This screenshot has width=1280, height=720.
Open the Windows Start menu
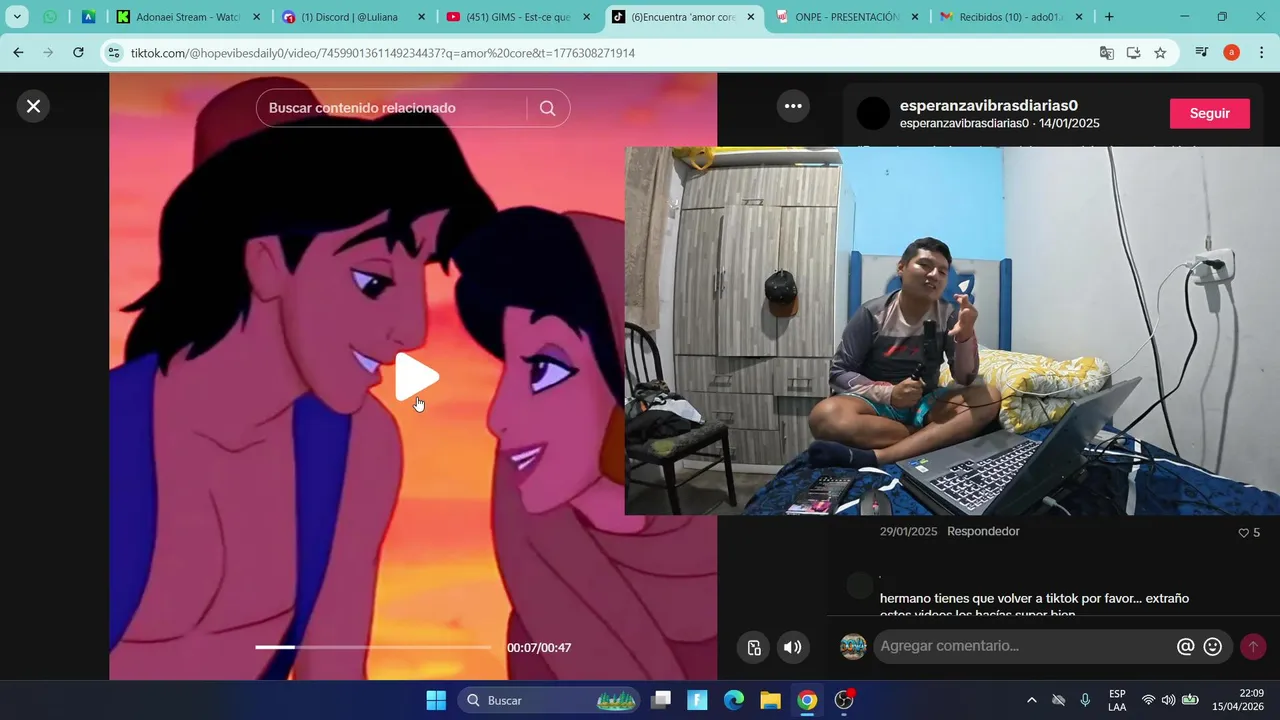(x=436, y=700)
